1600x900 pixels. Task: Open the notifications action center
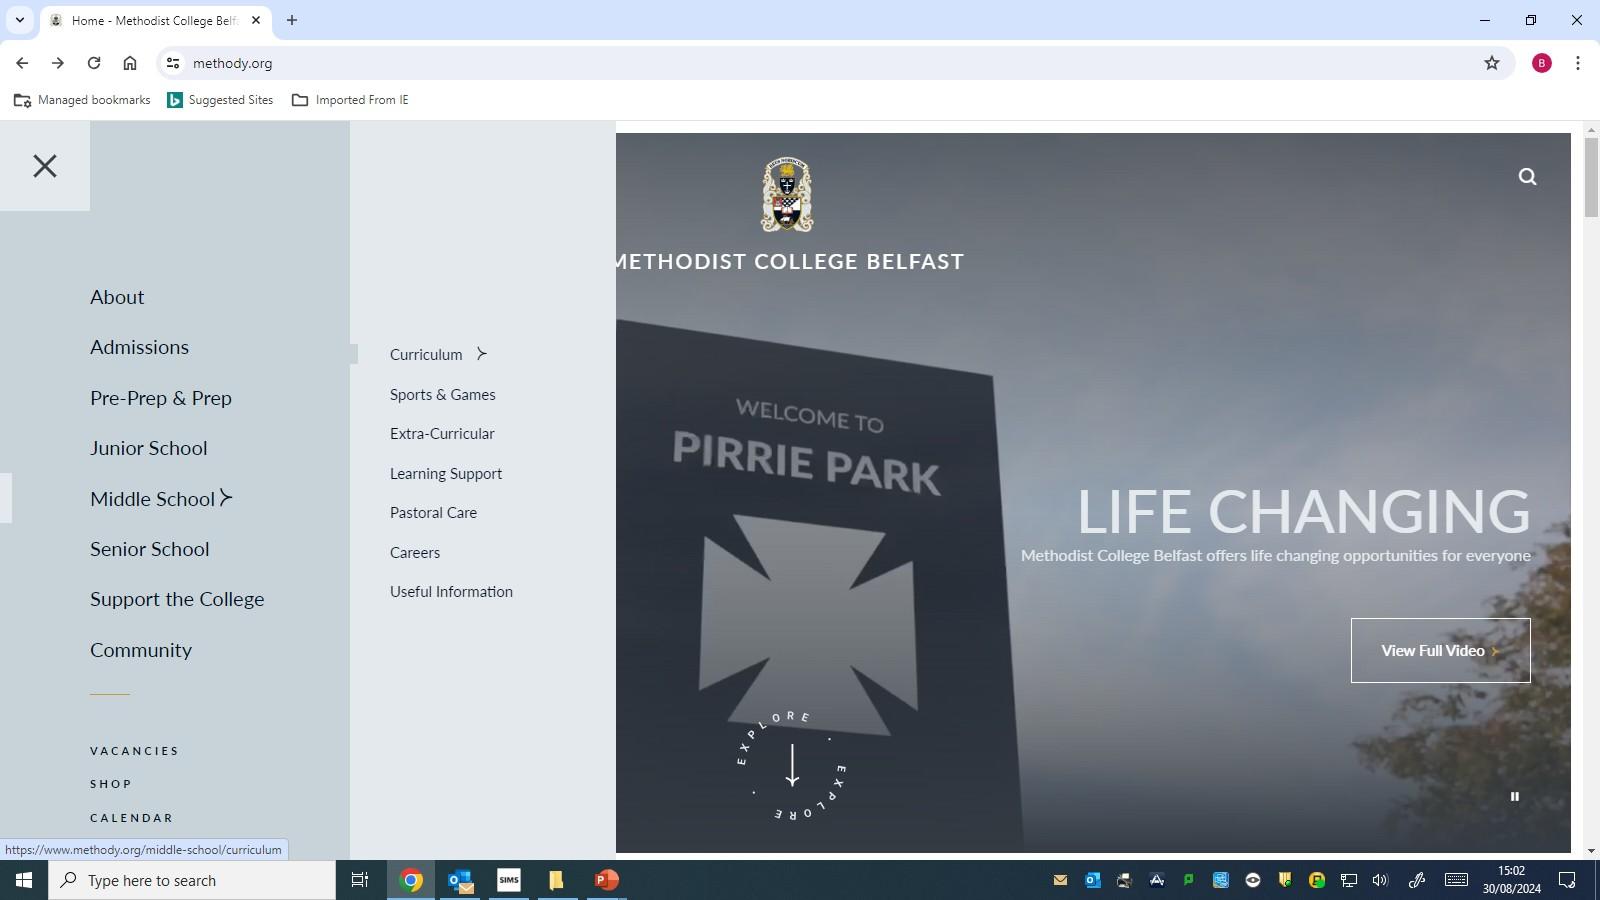point(1568,881)
